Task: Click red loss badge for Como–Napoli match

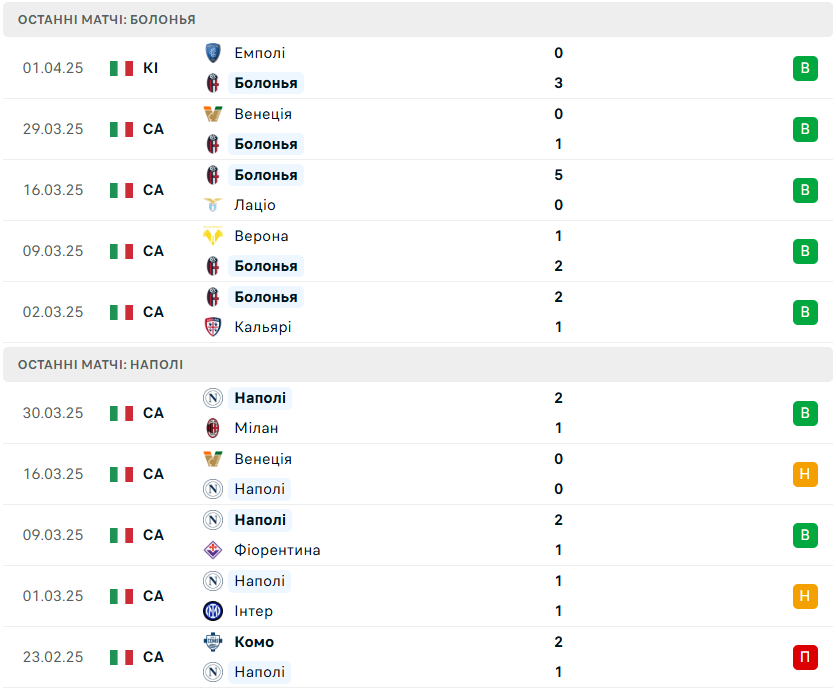Action: (x=805, y=657)
